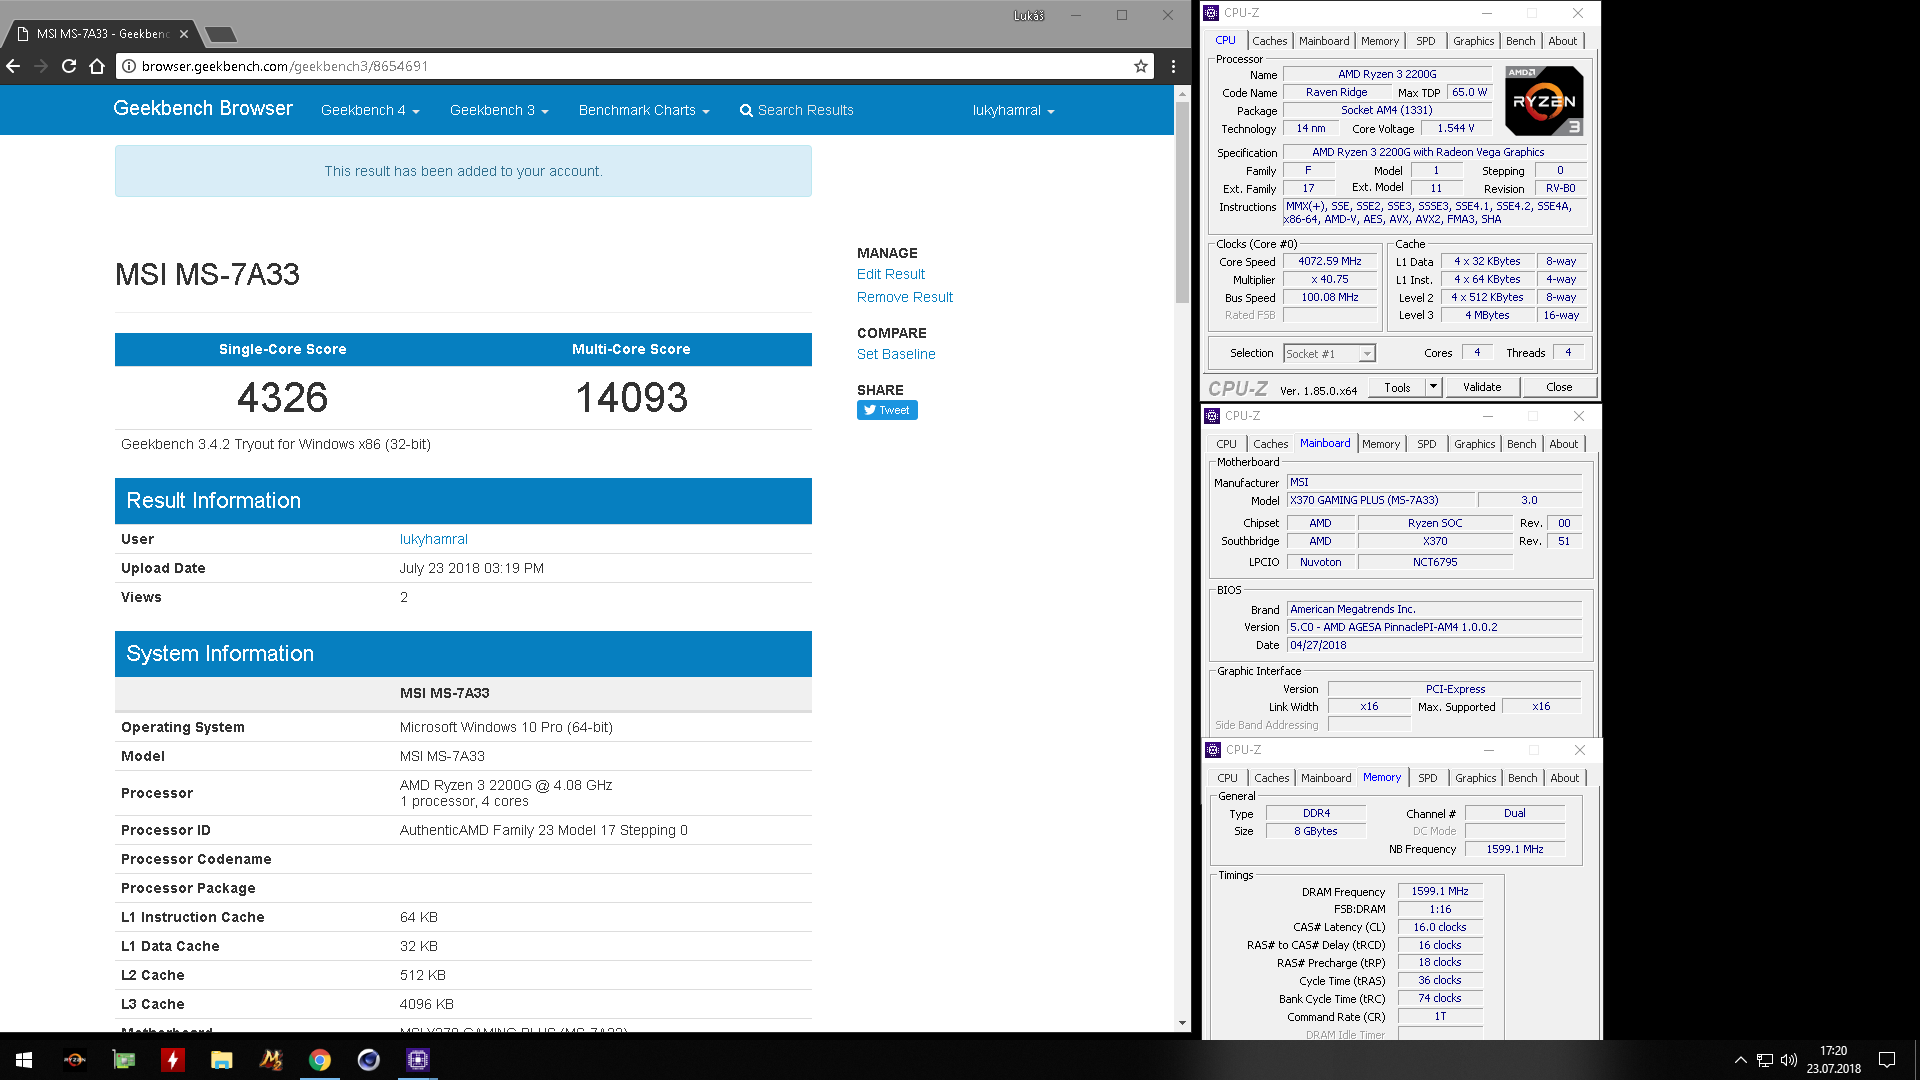Open the Windows notification center
Image resolution: width=1920 pixels, height=1080 pixels.
pyautogui.click(x=1887, y=1060)
